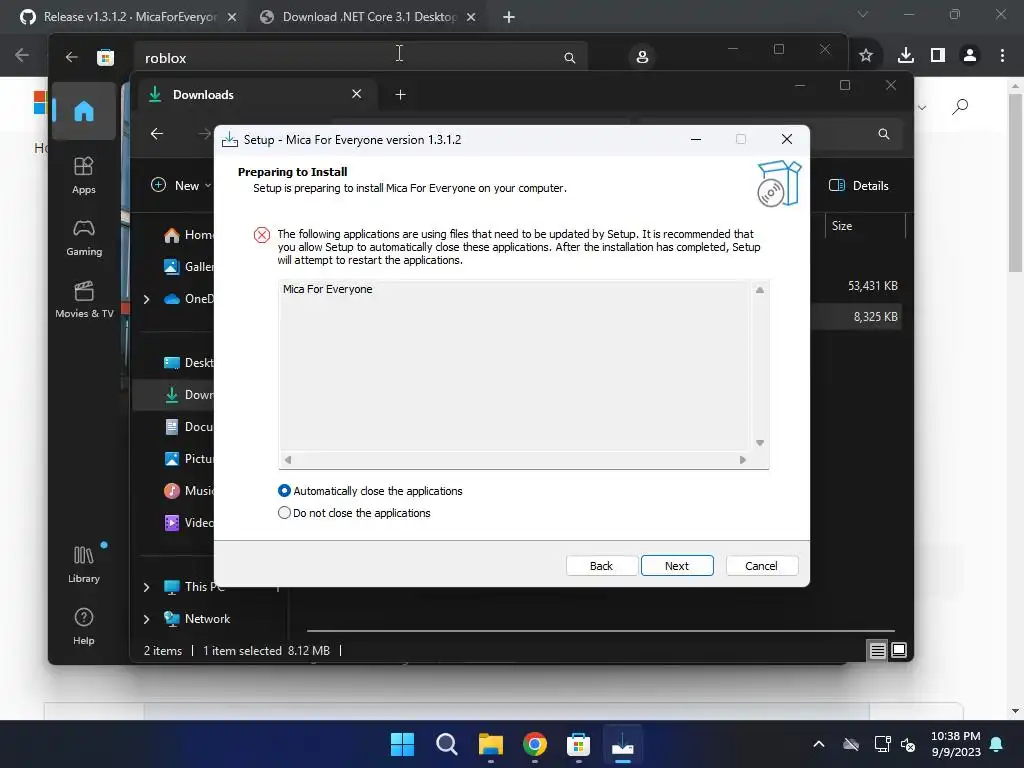Click scroll left arrow in application list
This screenshot has width=1024, height=768.
(288, 460)
